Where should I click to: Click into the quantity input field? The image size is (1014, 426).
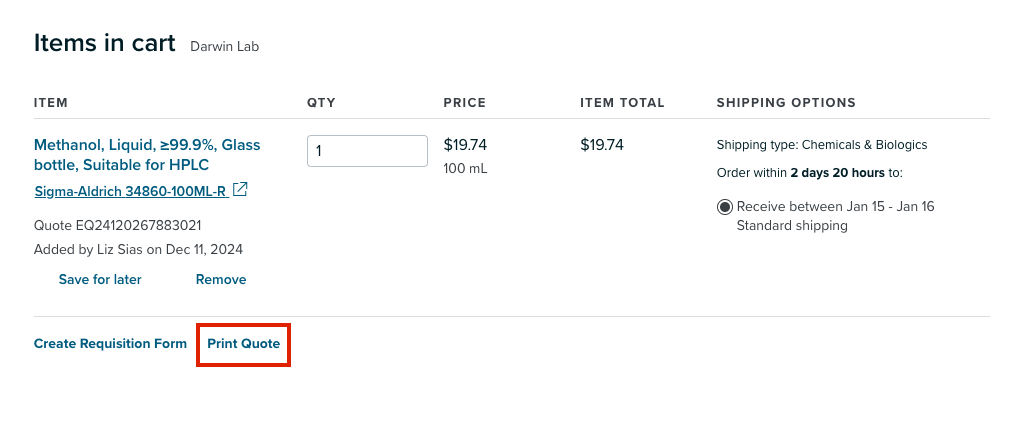[x=367, y=151]
